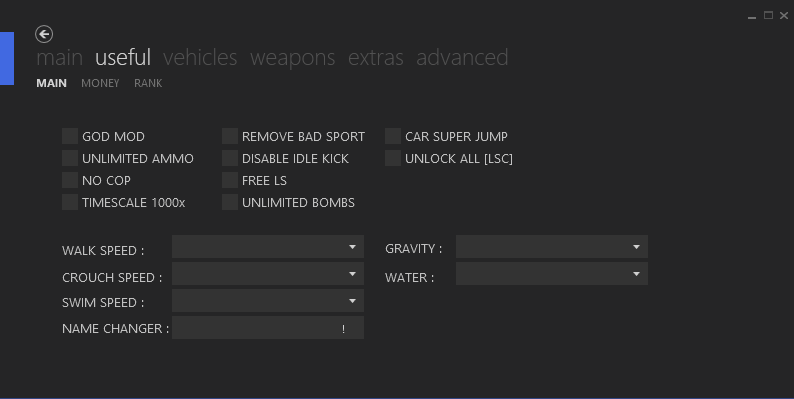The width and height of the screenshot is (794, 399).
Task: Toggle UNLOCK ALL [LSC] checkbox
Action: (393, 158)
